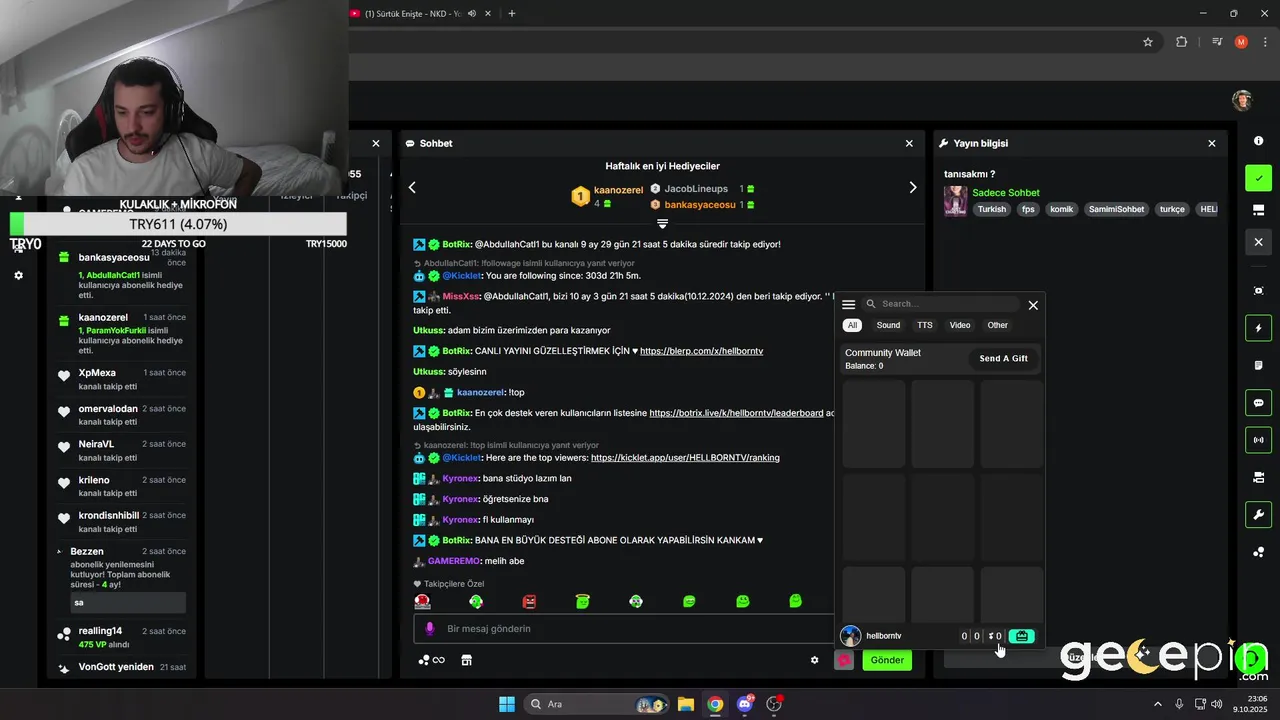Select the TTS filter tab
The height and width of the screenshot is (720, 1280).
(x=925, y=325)
